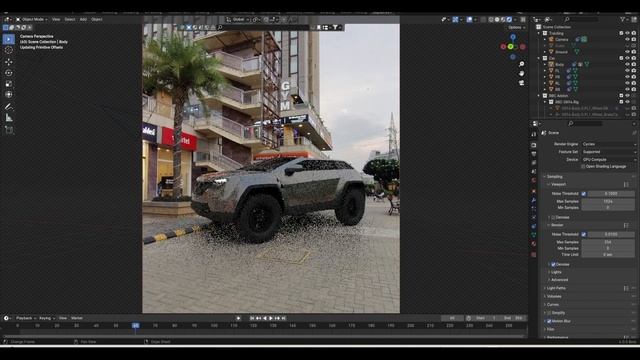Image resolution: width=640 pixels, height=360 pixels.
Task: Select the Move tool
Action: click(9, 62)
